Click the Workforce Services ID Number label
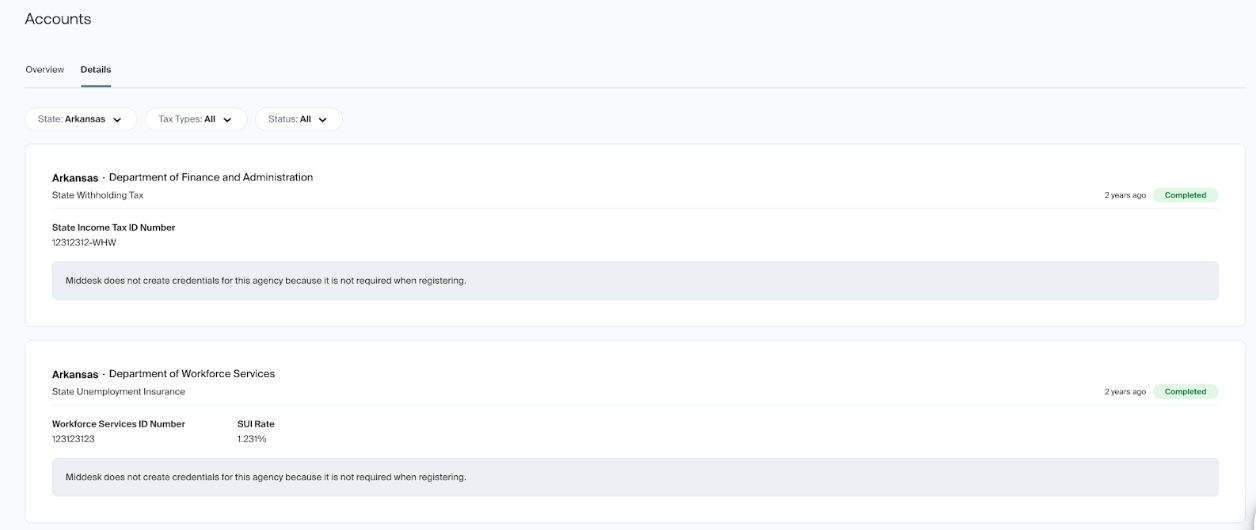1256x530 pixels. pyautogui.click(x=118, y=423)
